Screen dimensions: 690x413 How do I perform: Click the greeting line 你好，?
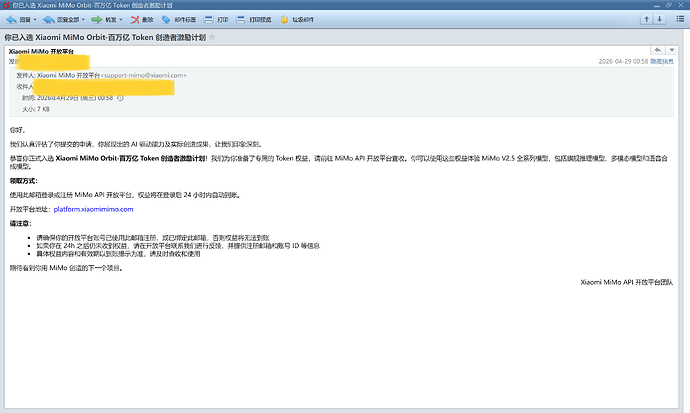pos(18,130)
